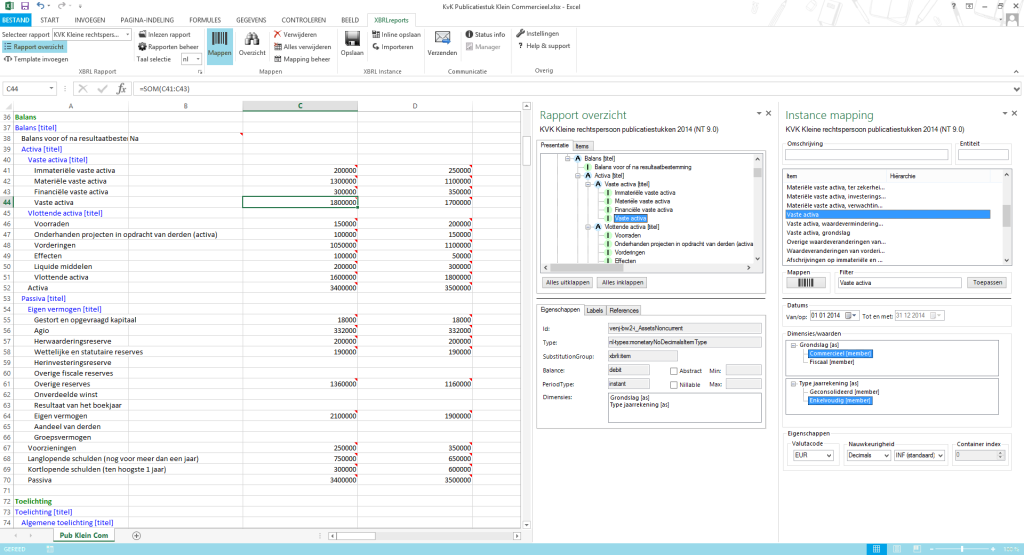Click the Undo arrow in quick access
The width and height of the screenshot is (1024, 555).
click(x=40, y=6)
